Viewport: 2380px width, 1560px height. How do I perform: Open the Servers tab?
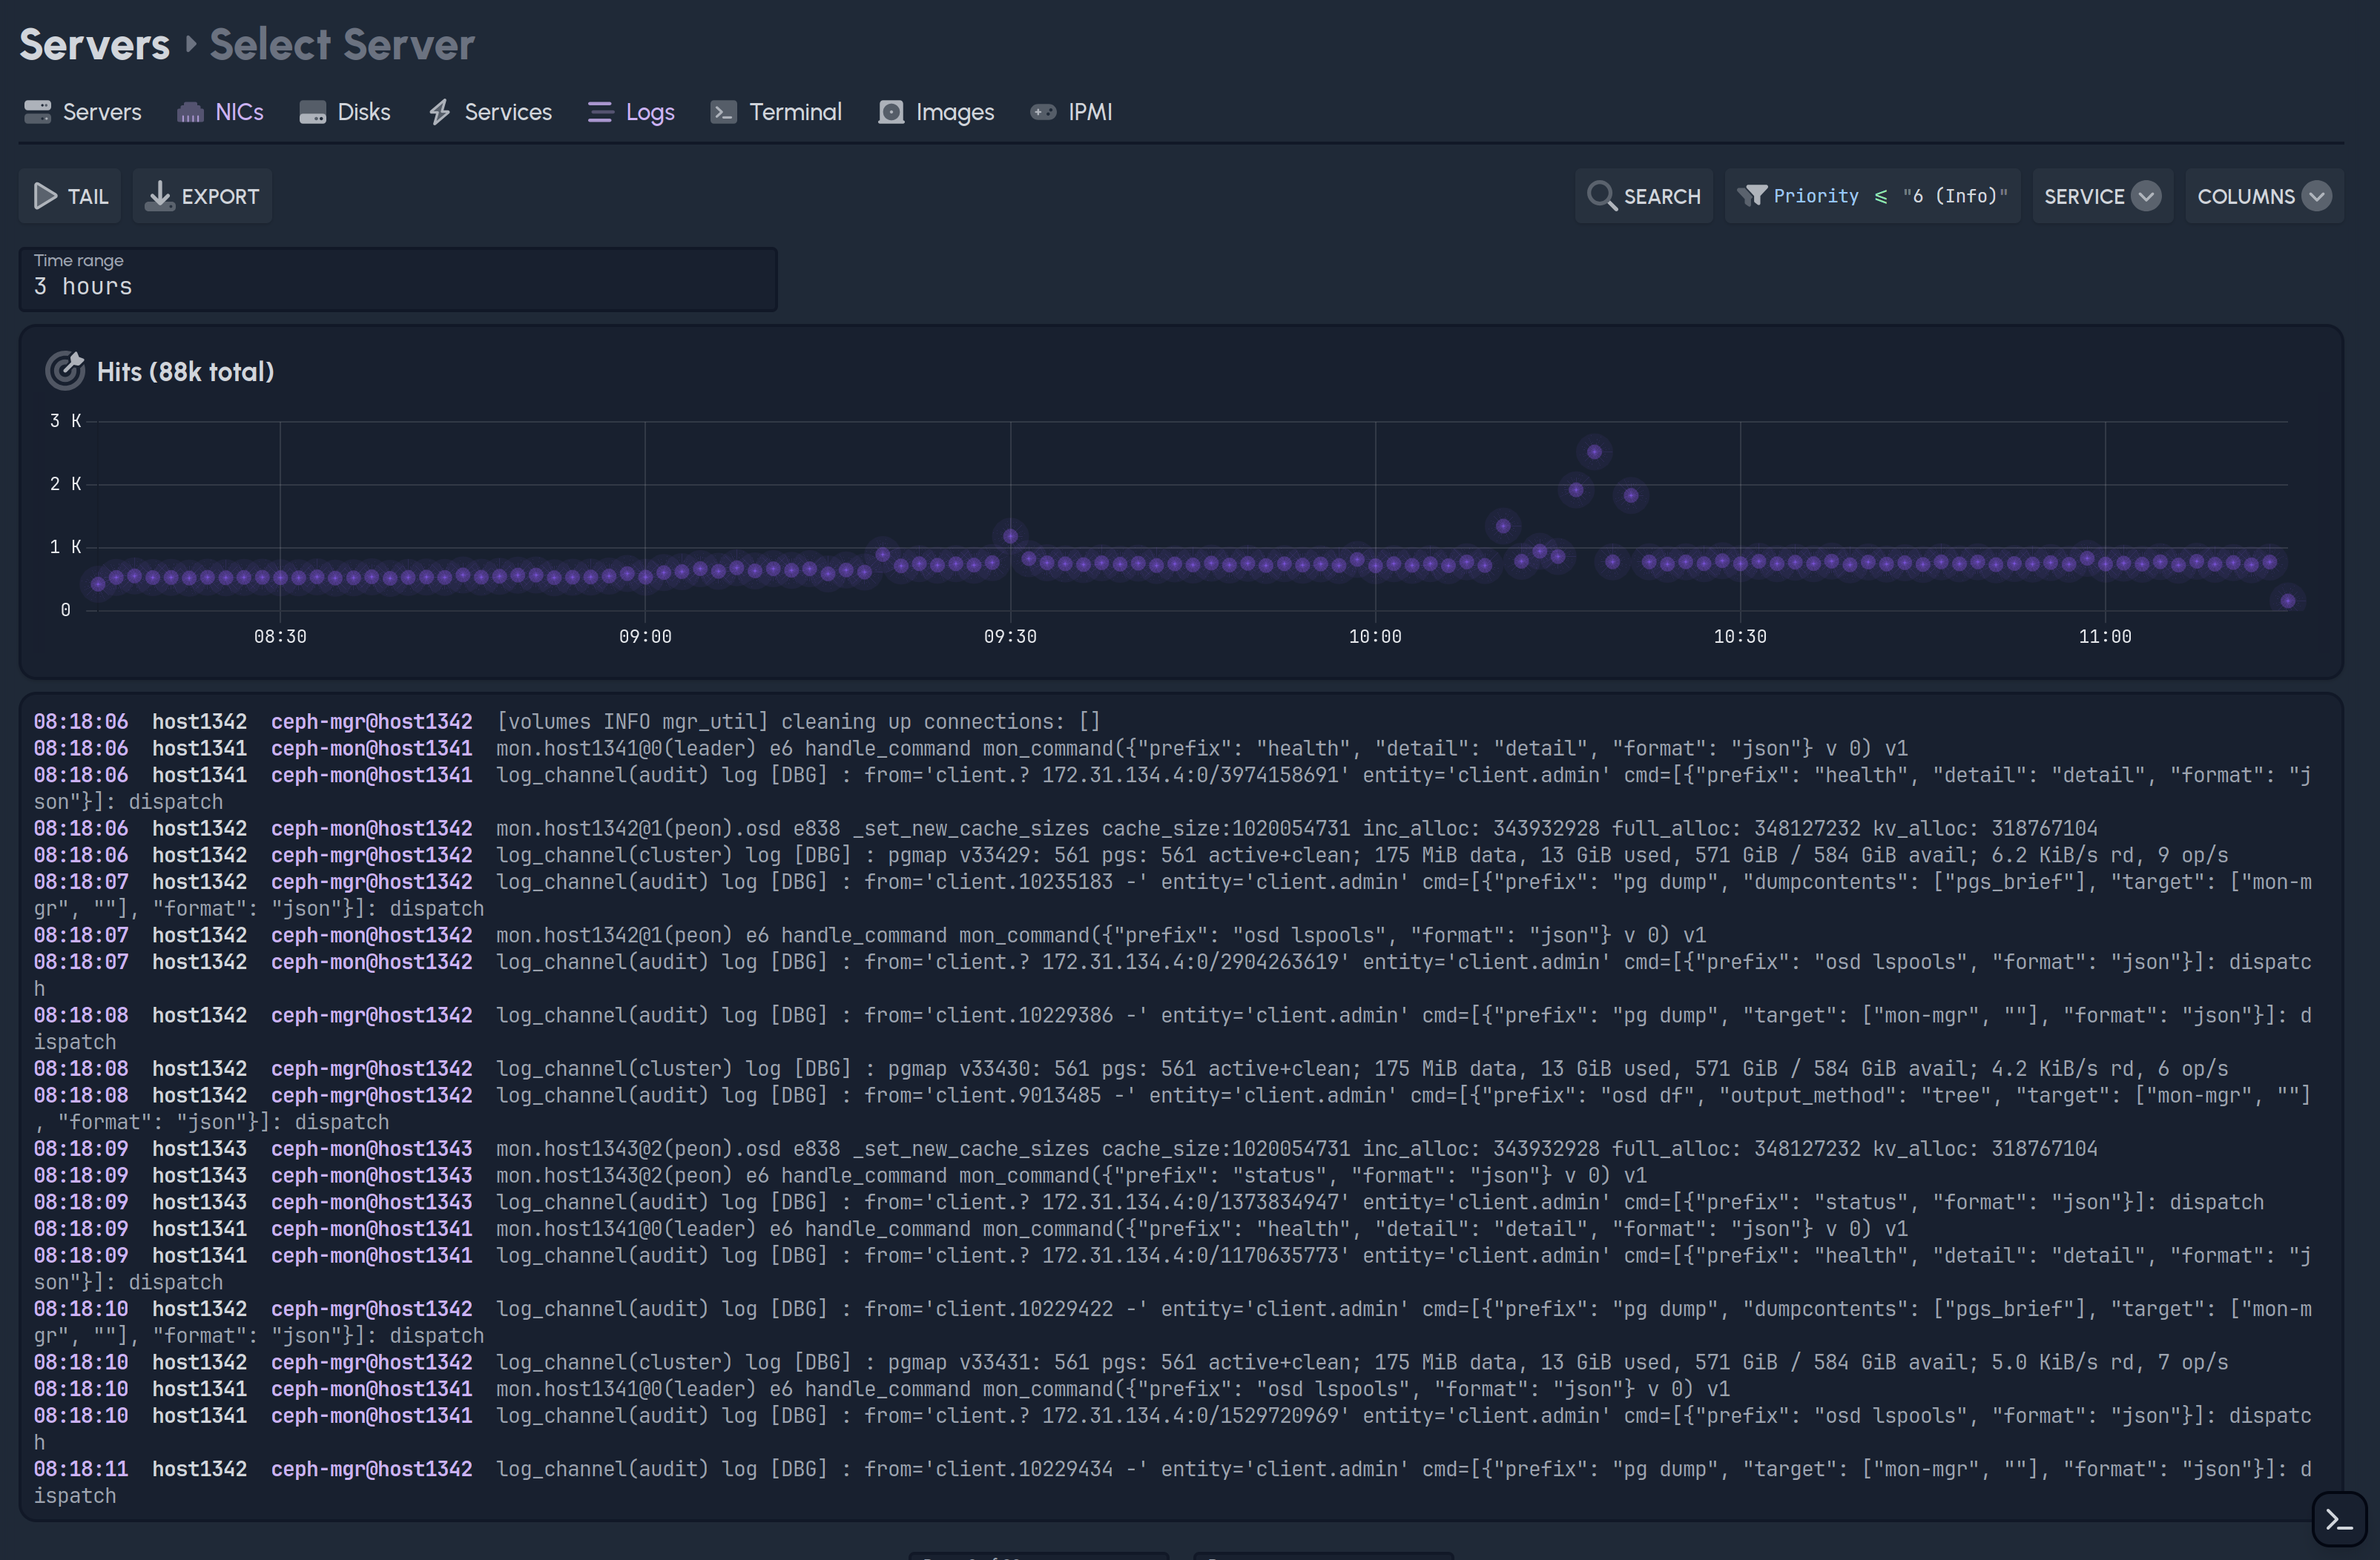pyautogui.click(x=83, y=112)
